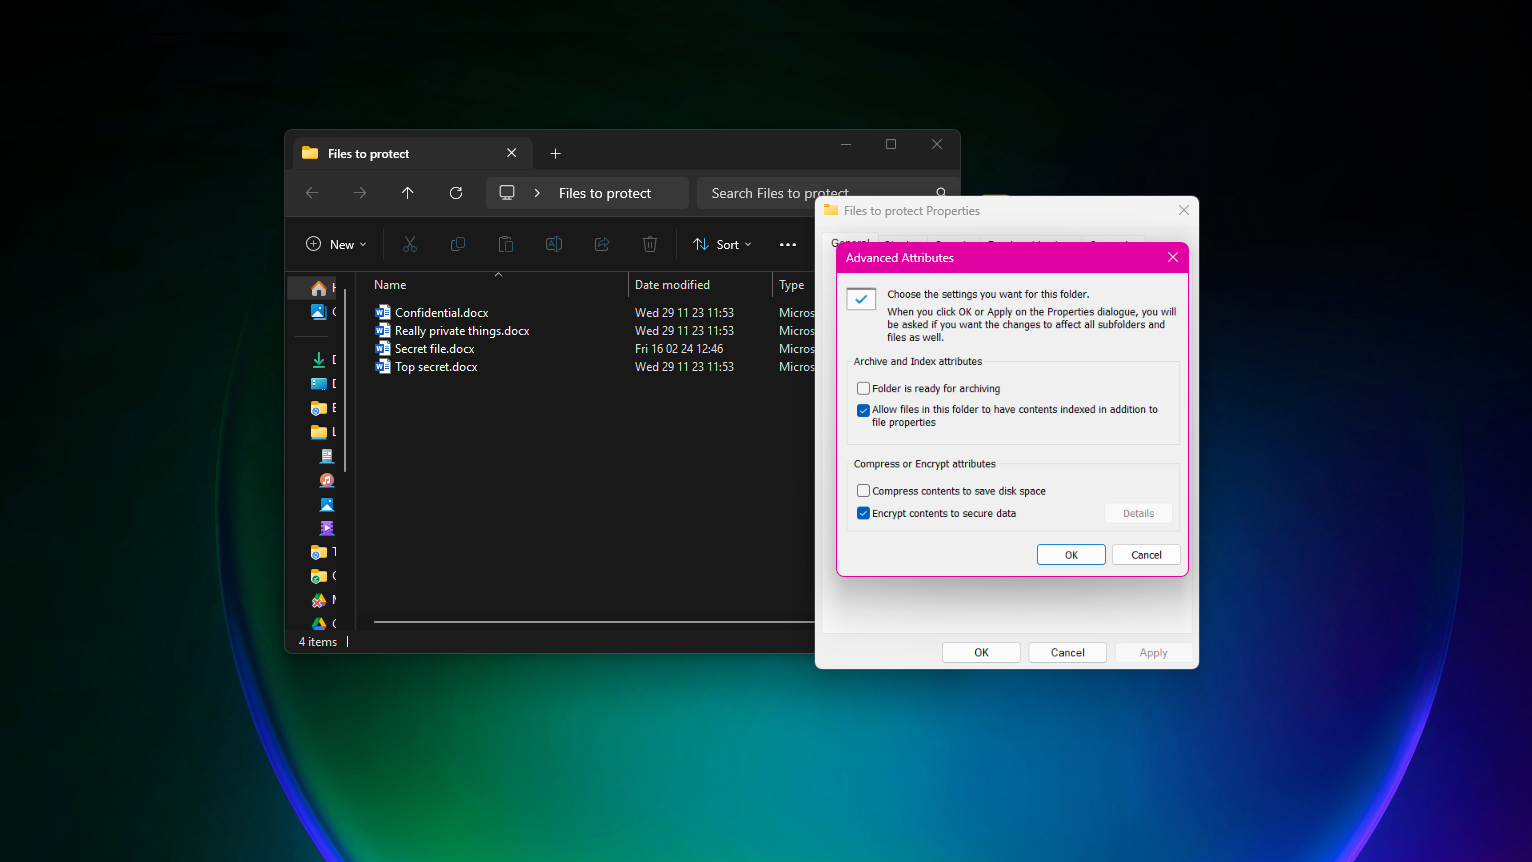Open Music icon in the sidebar
The image size is (1532, 862).
[x=327, y=480]
